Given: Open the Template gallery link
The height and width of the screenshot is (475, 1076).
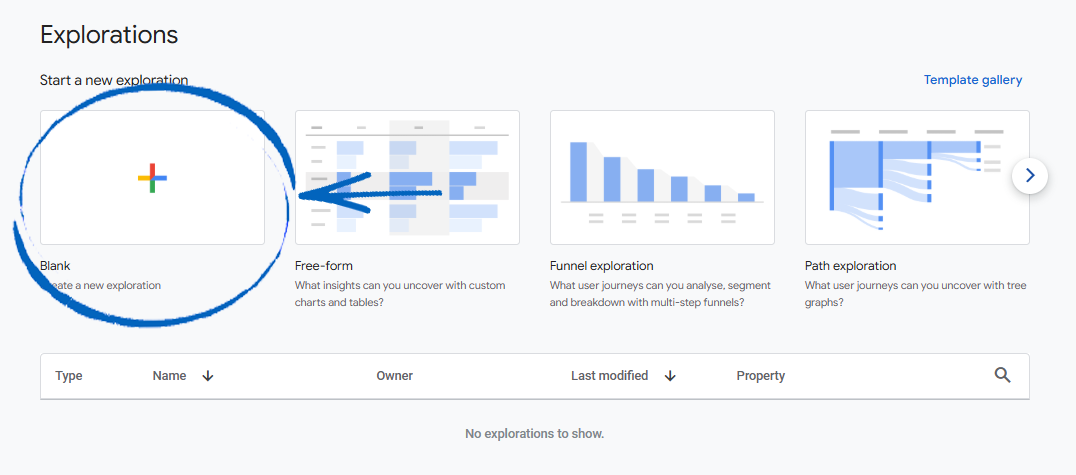Looking at the screenshot, I should [972, 80].
